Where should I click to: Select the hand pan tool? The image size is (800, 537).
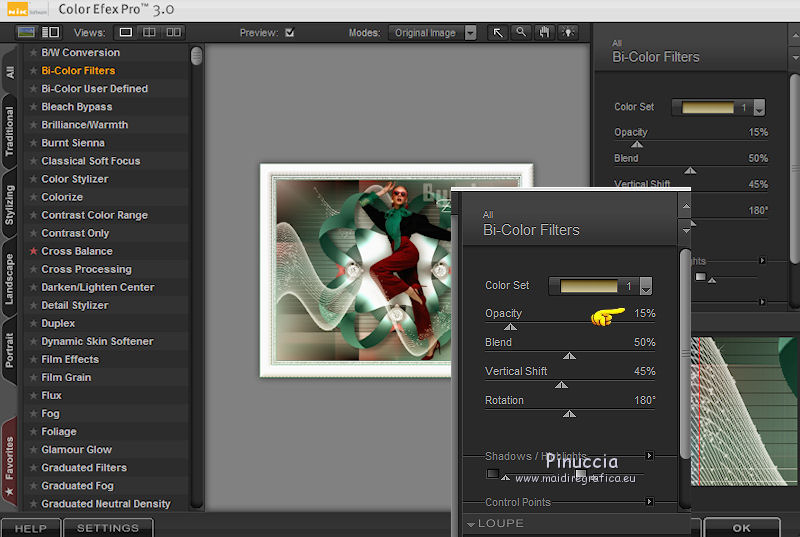coord(545,32)
